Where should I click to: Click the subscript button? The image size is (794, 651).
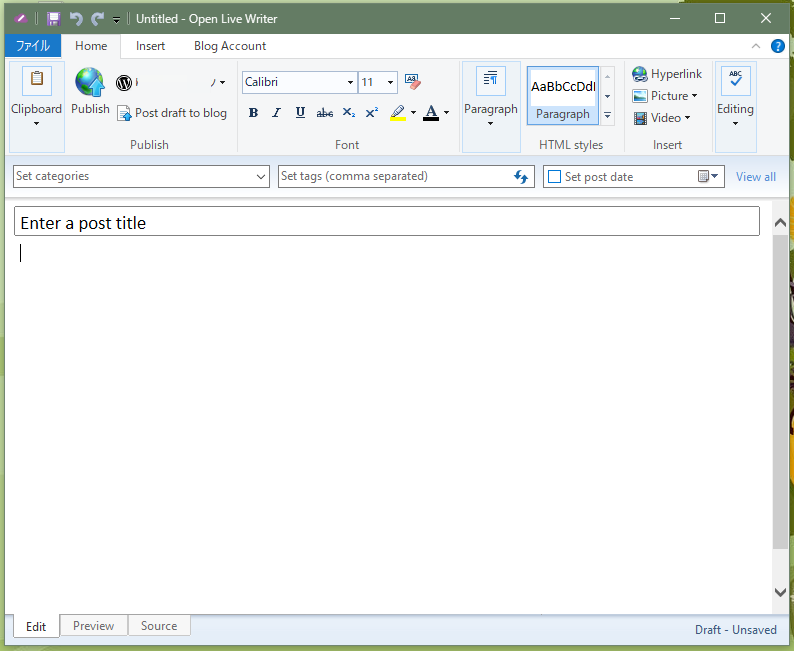[348, 113]
